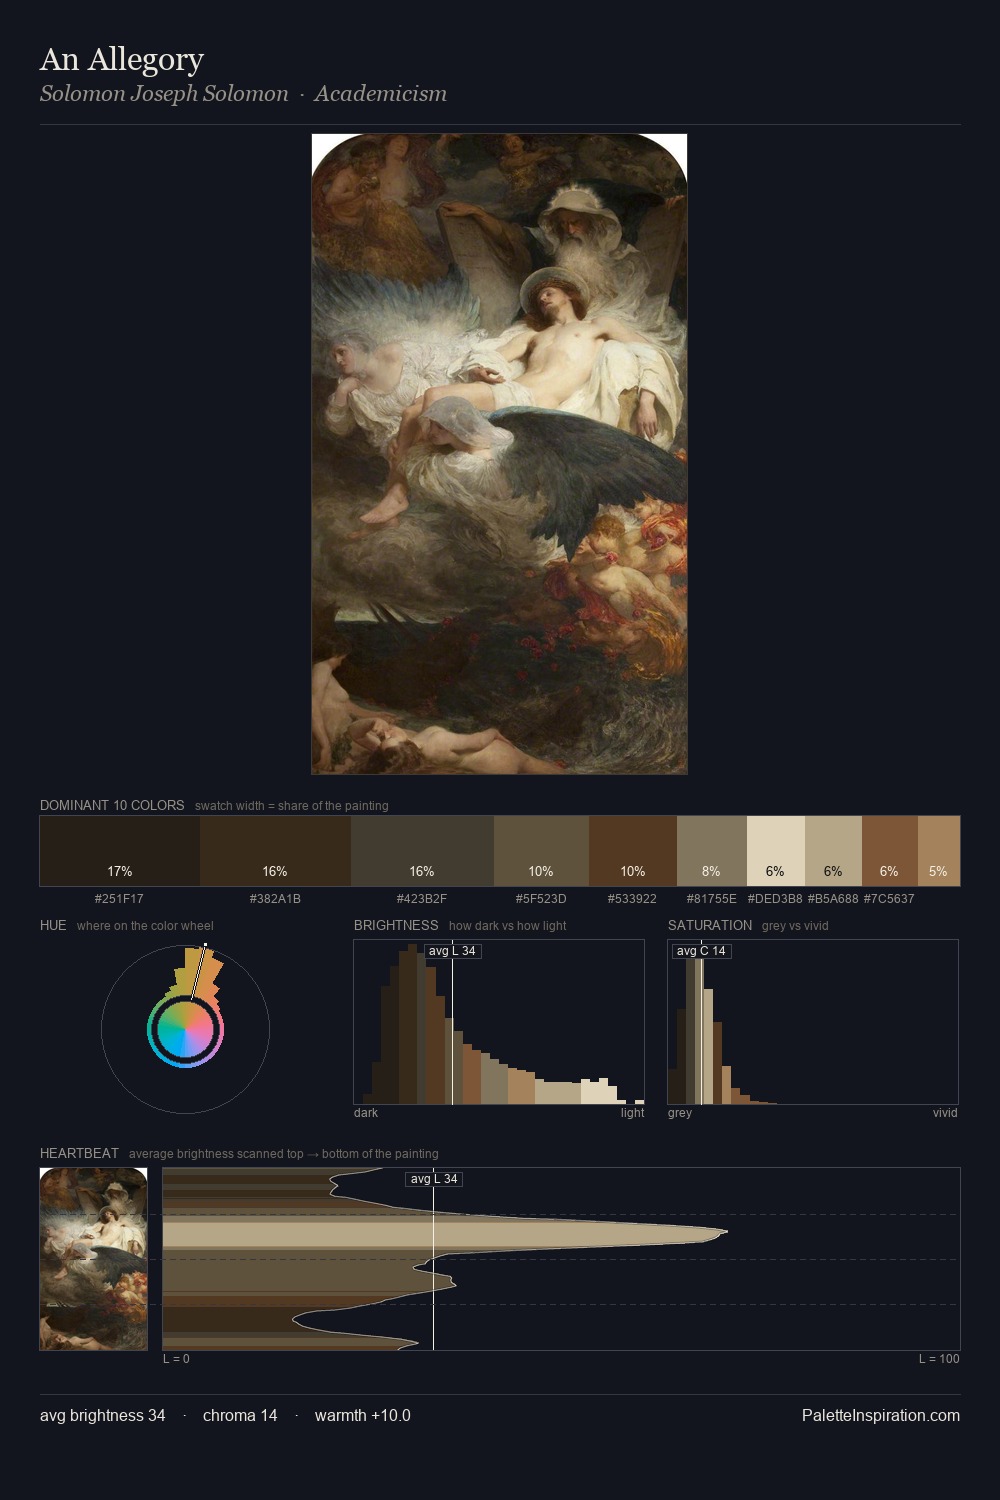Click the avg L 34 label in Brightness chart
This screenshot has height=1500, width=1000.
click(452, 951)
